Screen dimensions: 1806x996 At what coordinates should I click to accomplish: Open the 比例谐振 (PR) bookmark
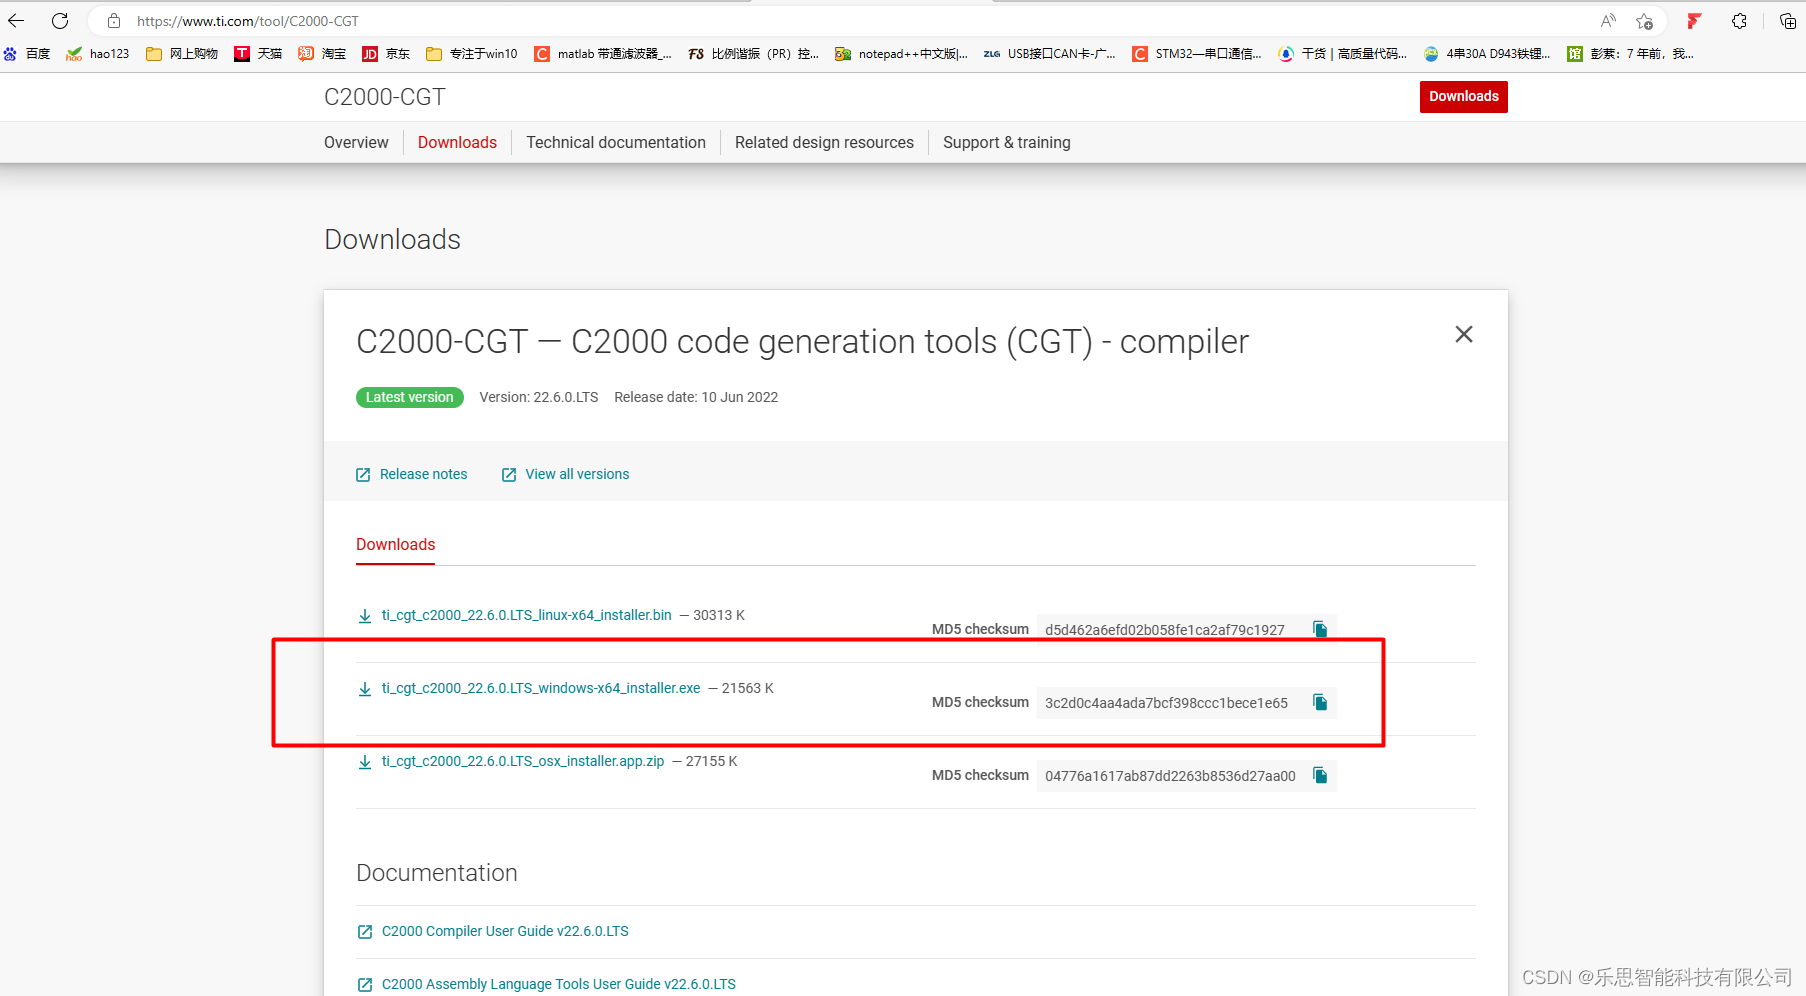pos(754,54)
